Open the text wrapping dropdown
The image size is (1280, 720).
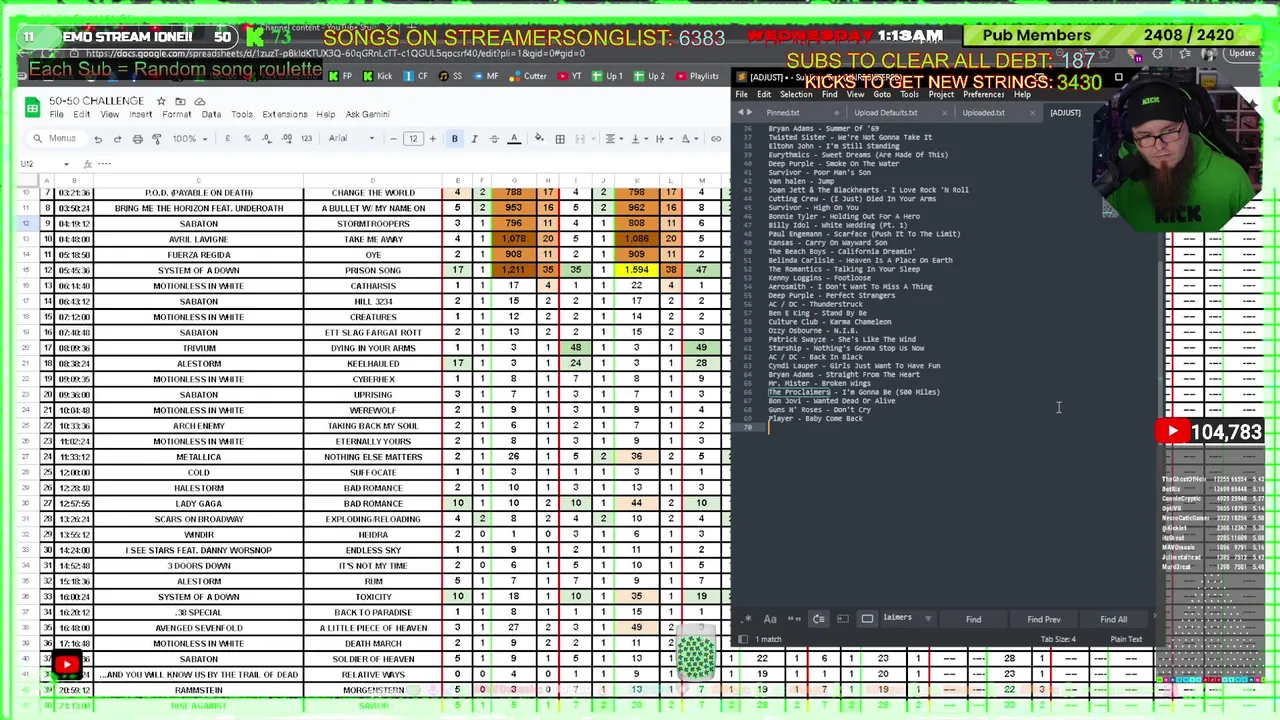pos(663,139)
